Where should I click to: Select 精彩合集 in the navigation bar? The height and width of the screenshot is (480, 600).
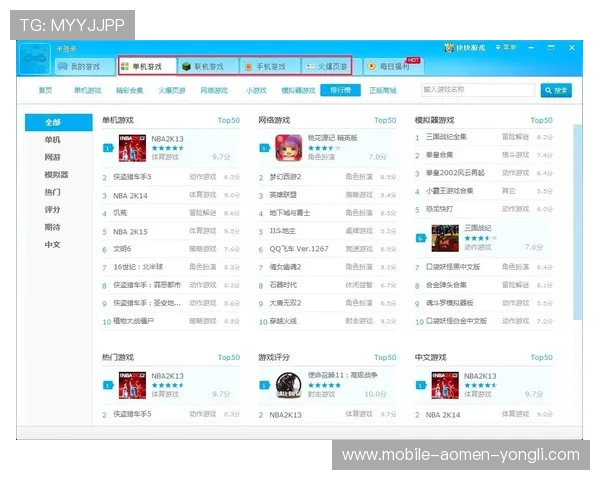pyautogui.click(x=129, y=90)
